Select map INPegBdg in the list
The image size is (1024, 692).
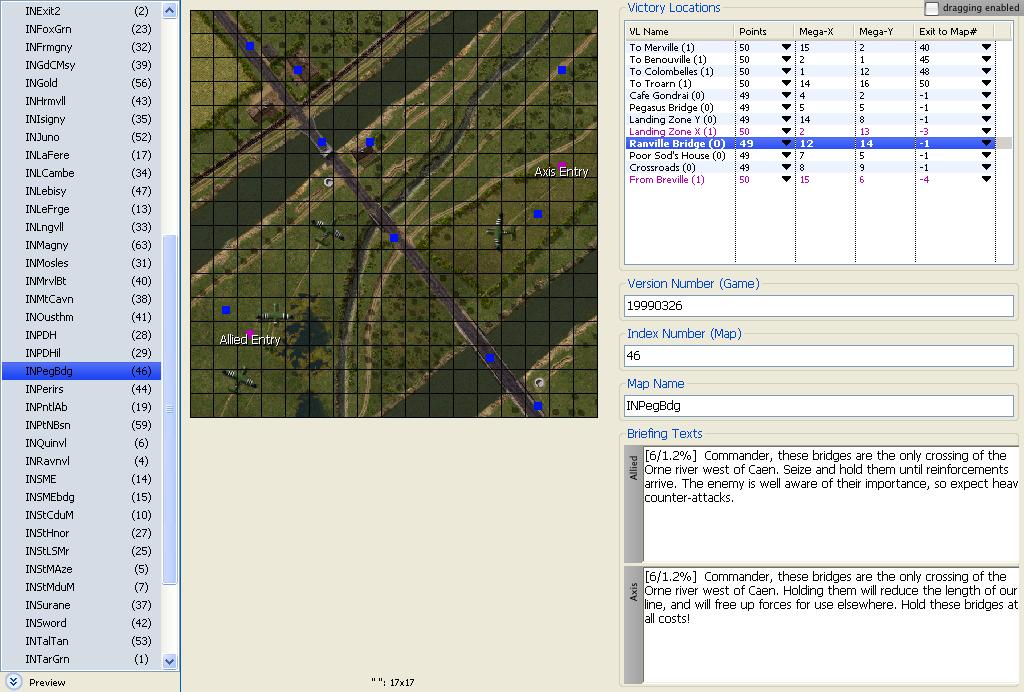[x=82, y=371]
